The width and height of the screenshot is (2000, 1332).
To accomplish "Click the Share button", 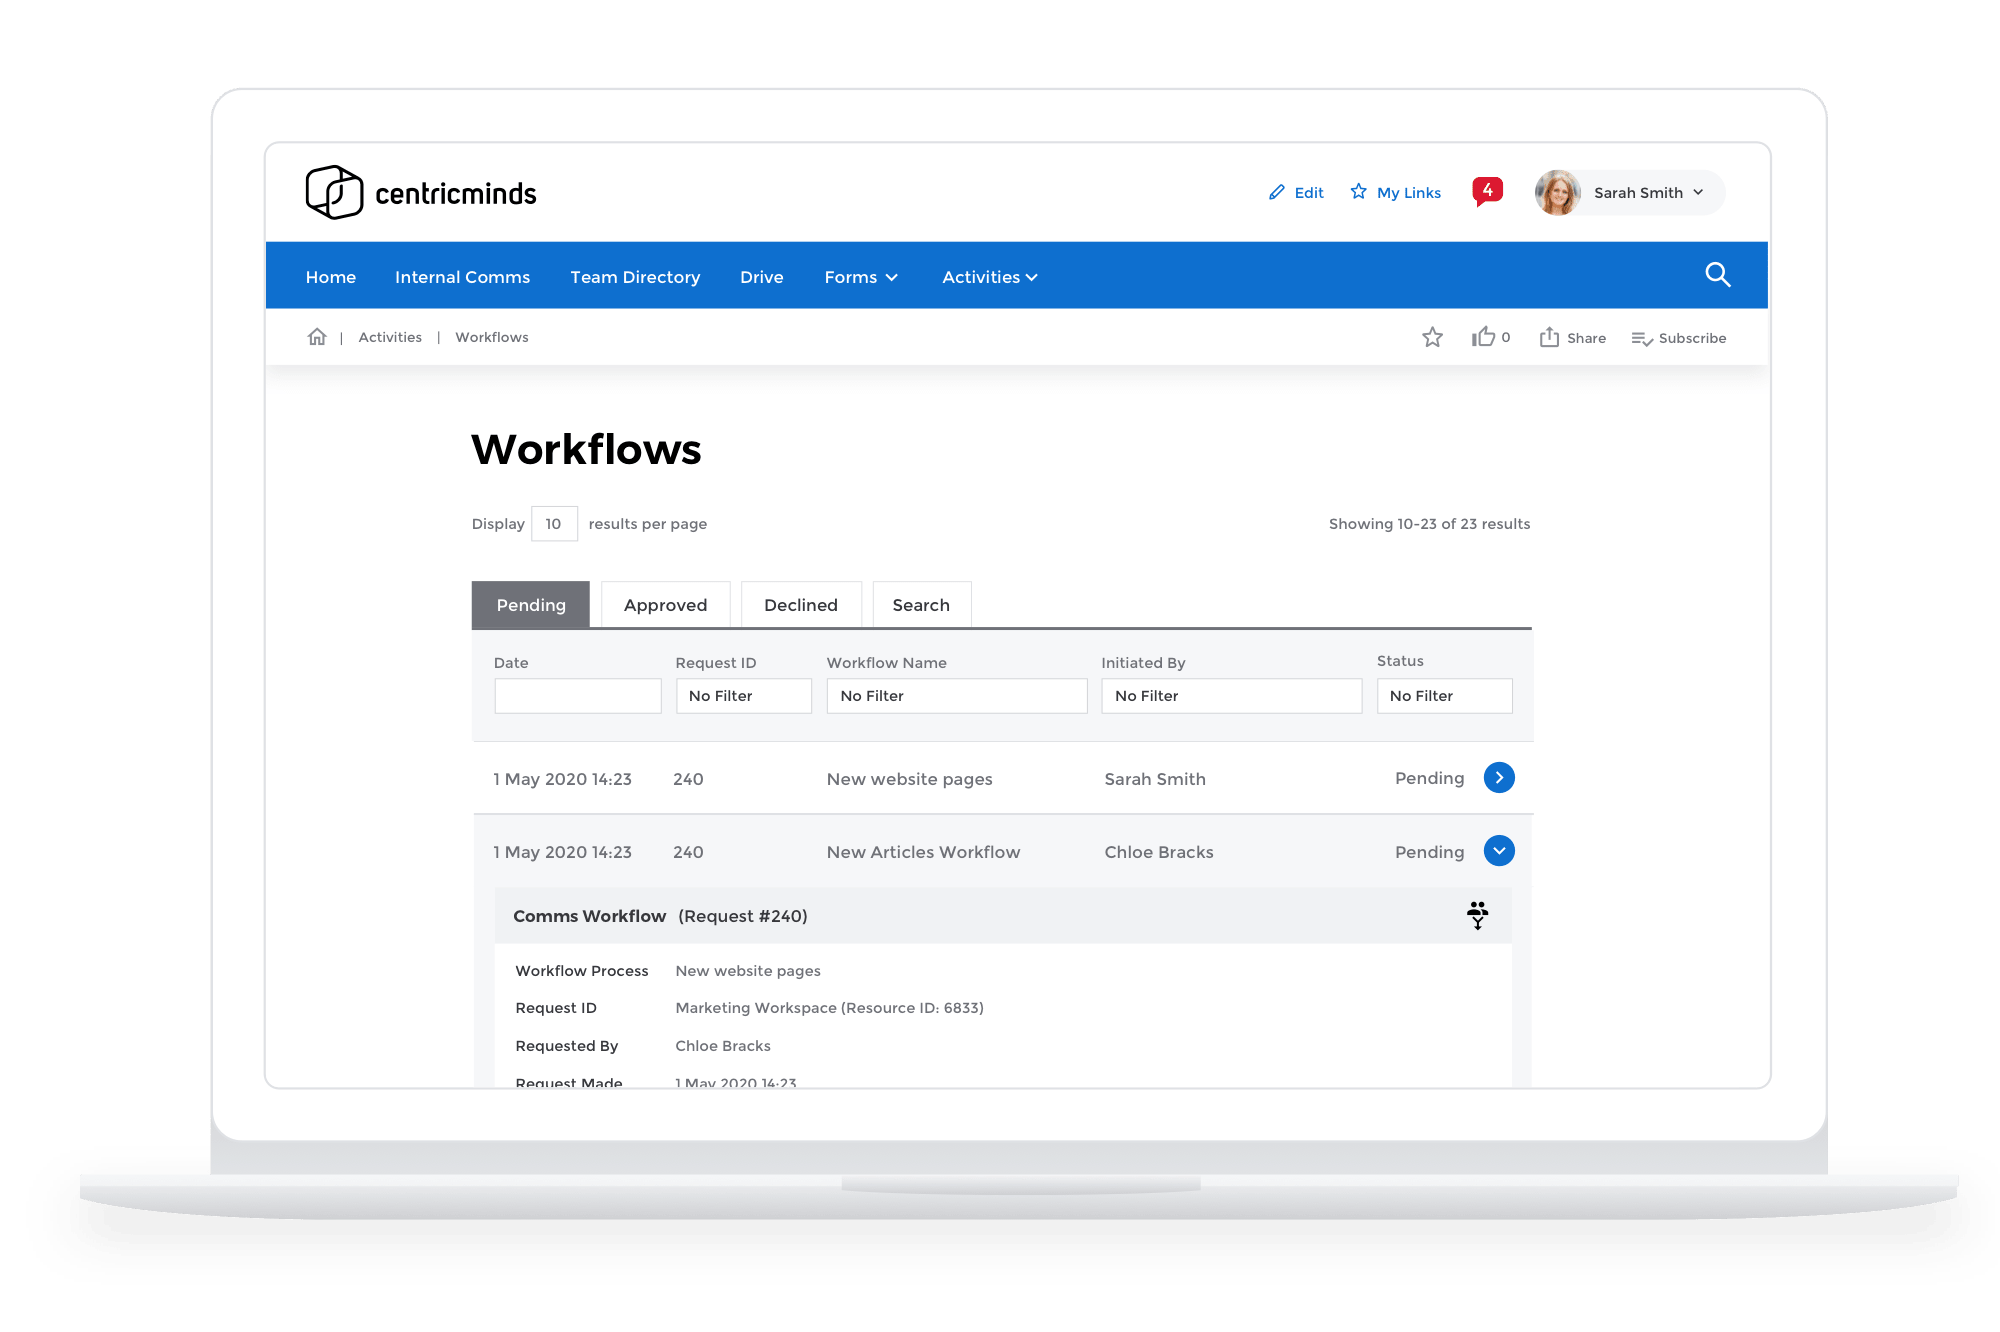I will [x=1572, y=338].
